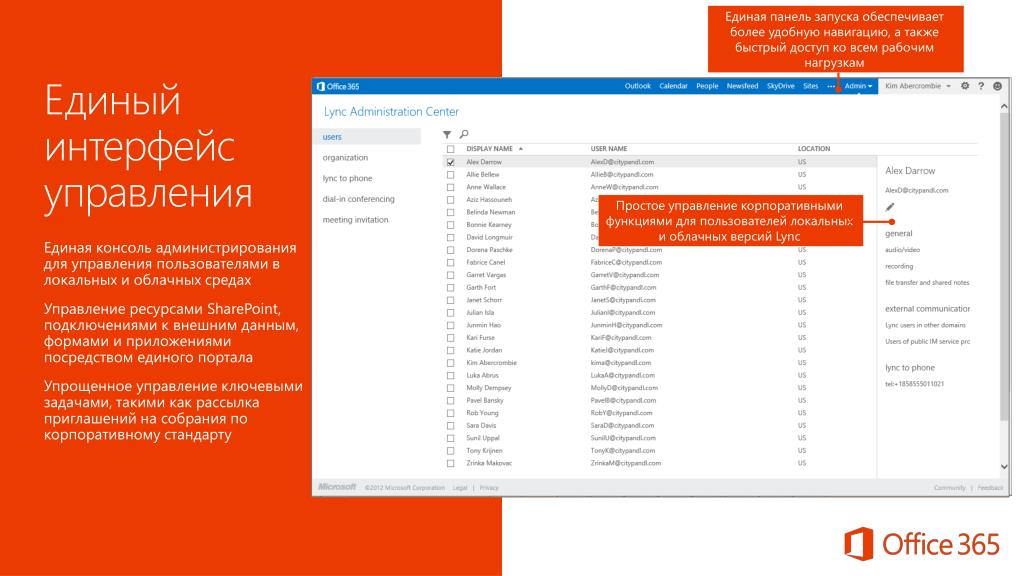Click the USER NAME column header
1024x576 pixels.
[609, 149]
